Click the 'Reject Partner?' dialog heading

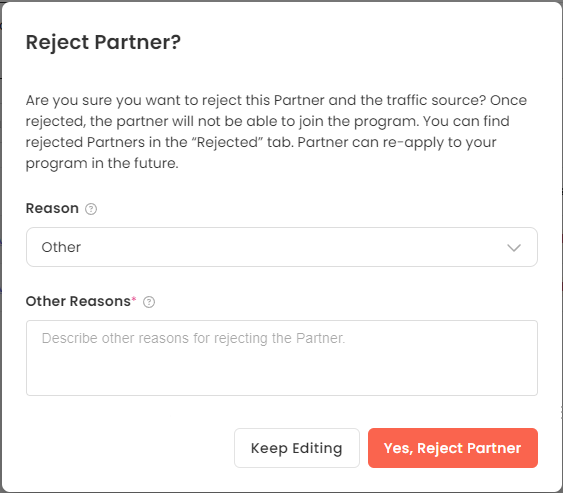(x=103, y=42)
